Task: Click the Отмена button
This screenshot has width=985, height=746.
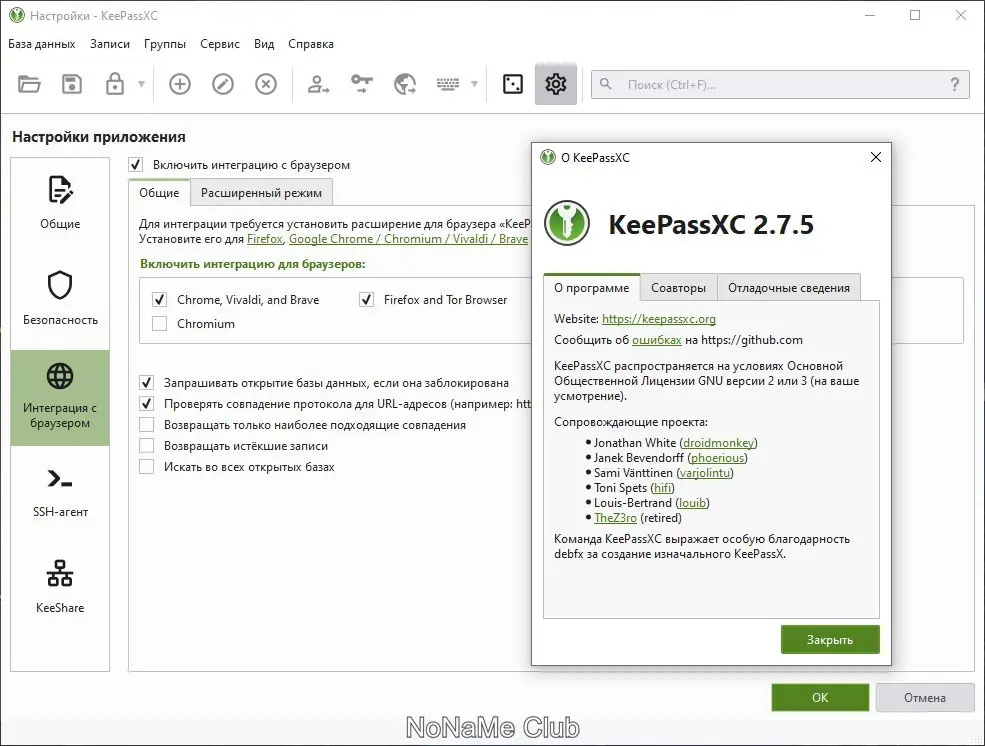Action: 925,698
